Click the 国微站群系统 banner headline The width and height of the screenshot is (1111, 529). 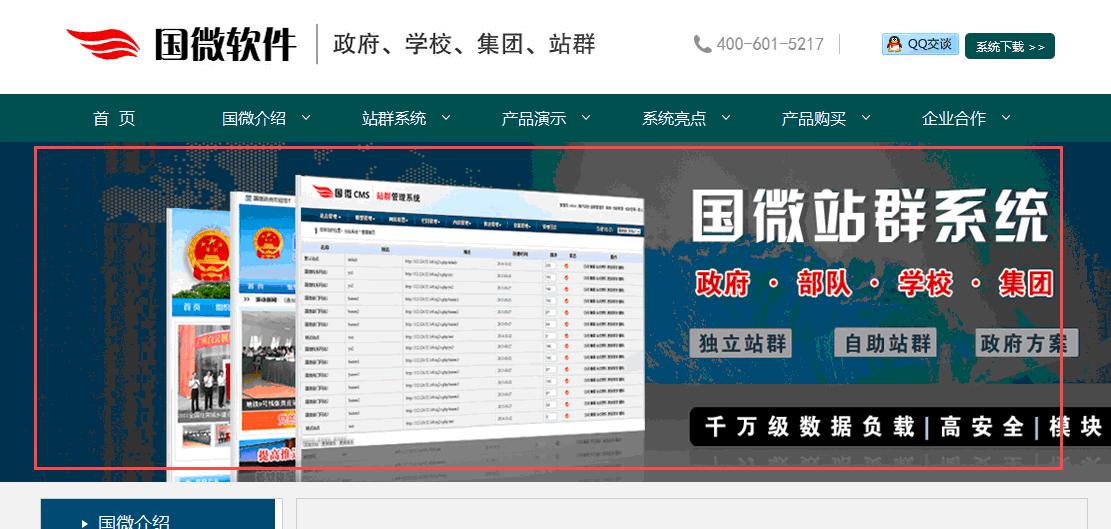pyautogui.click(x=870, y=216)
